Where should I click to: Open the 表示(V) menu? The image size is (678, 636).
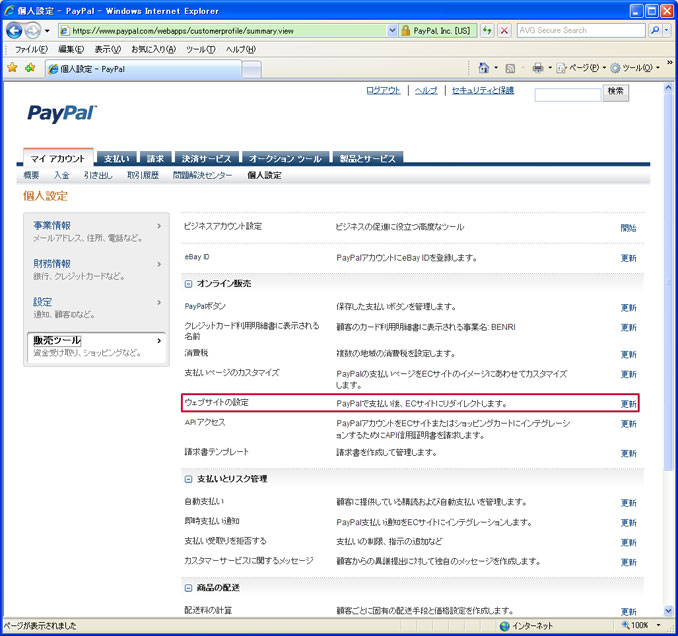(108, 49)
